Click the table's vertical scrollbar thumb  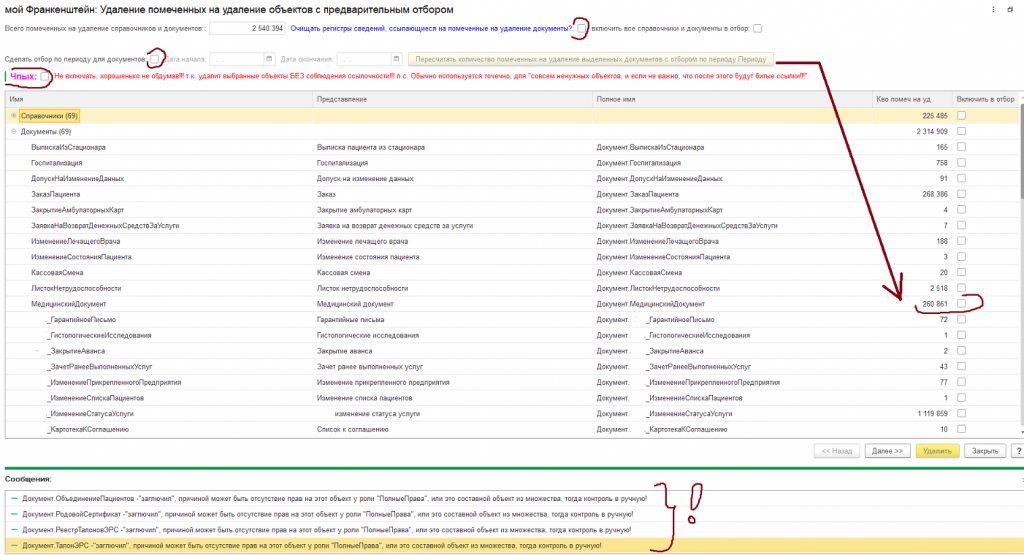coord(1021,153)
